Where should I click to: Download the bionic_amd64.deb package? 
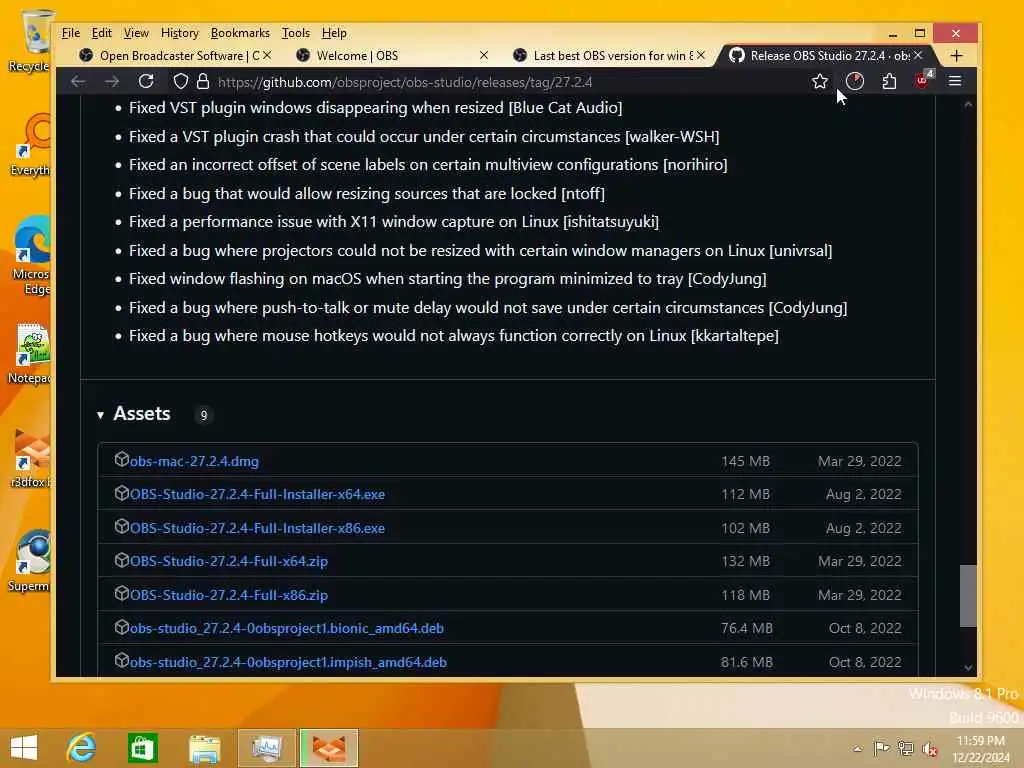[287, 628]
